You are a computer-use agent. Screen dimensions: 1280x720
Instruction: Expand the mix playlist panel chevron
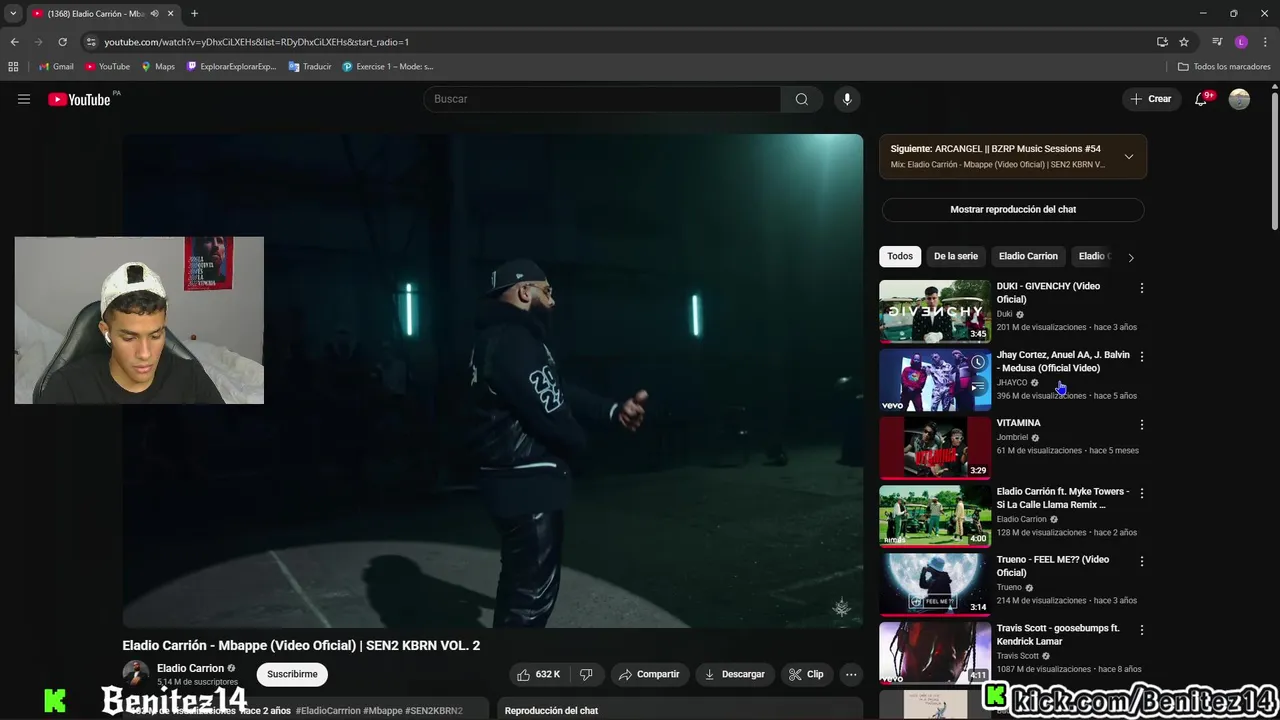click(x=1129, y=156)
